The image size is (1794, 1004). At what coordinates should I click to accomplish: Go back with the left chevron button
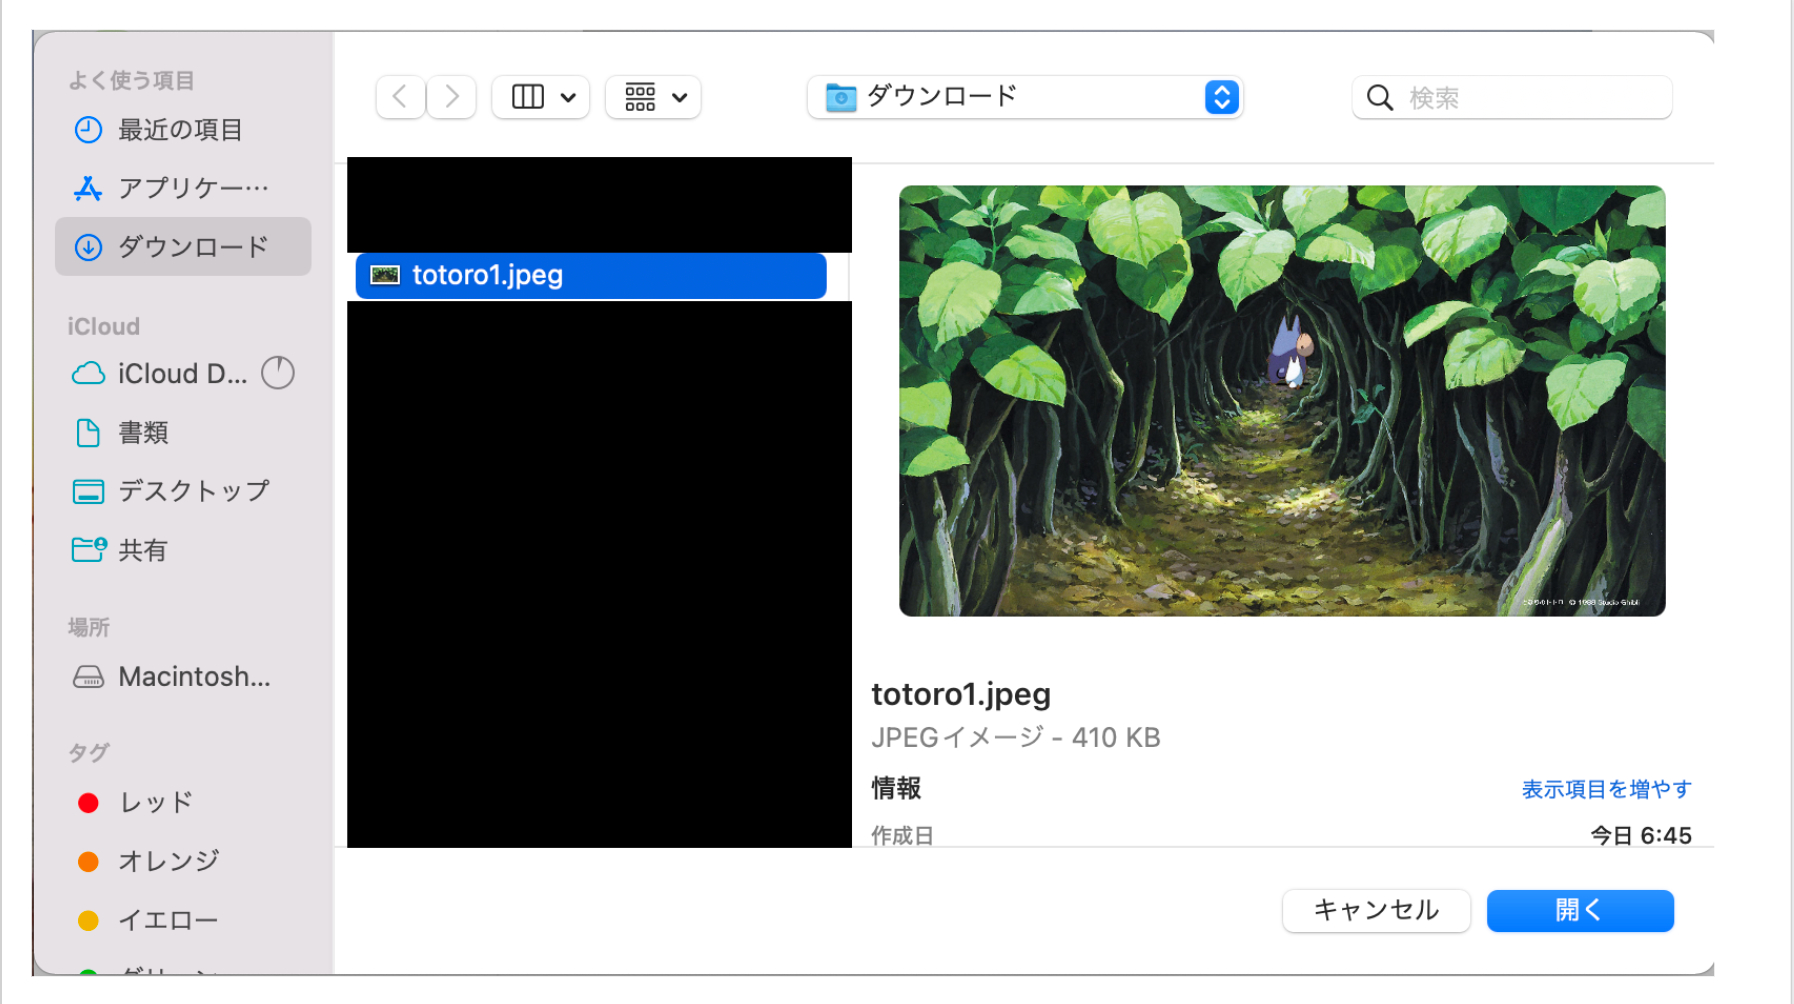click(400, 97)
